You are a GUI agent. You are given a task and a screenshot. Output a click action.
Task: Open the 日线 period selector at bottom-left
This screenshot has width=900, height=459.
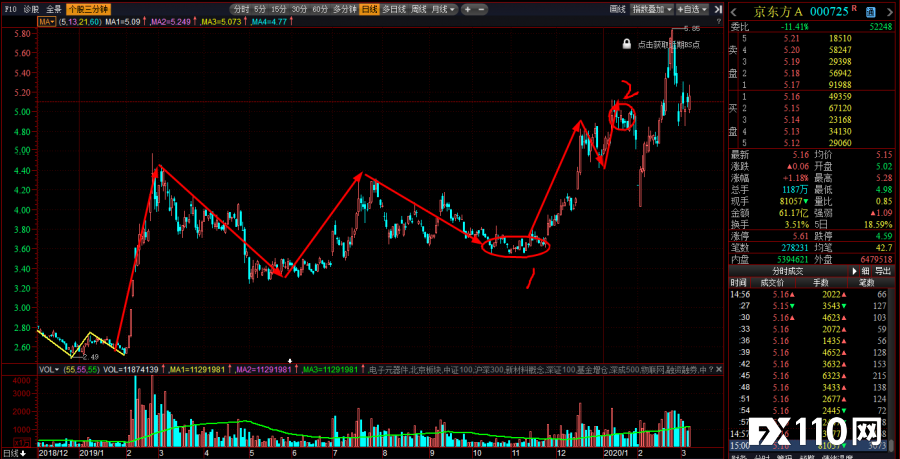(x=14, y=453)
